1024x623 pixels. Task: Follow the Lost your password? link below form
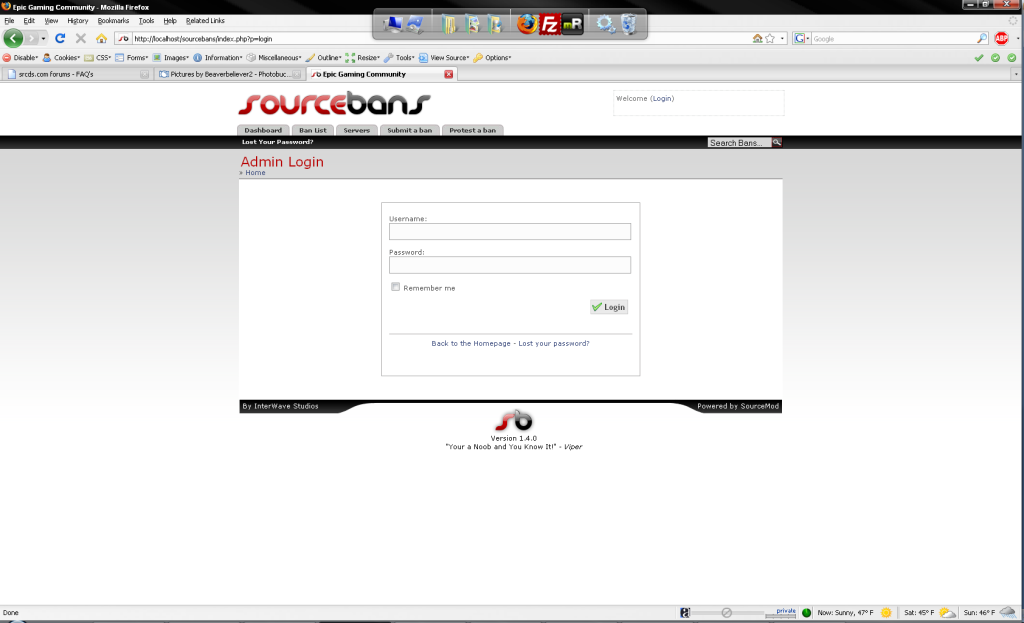pyautogui.click(x=554, y=343)
